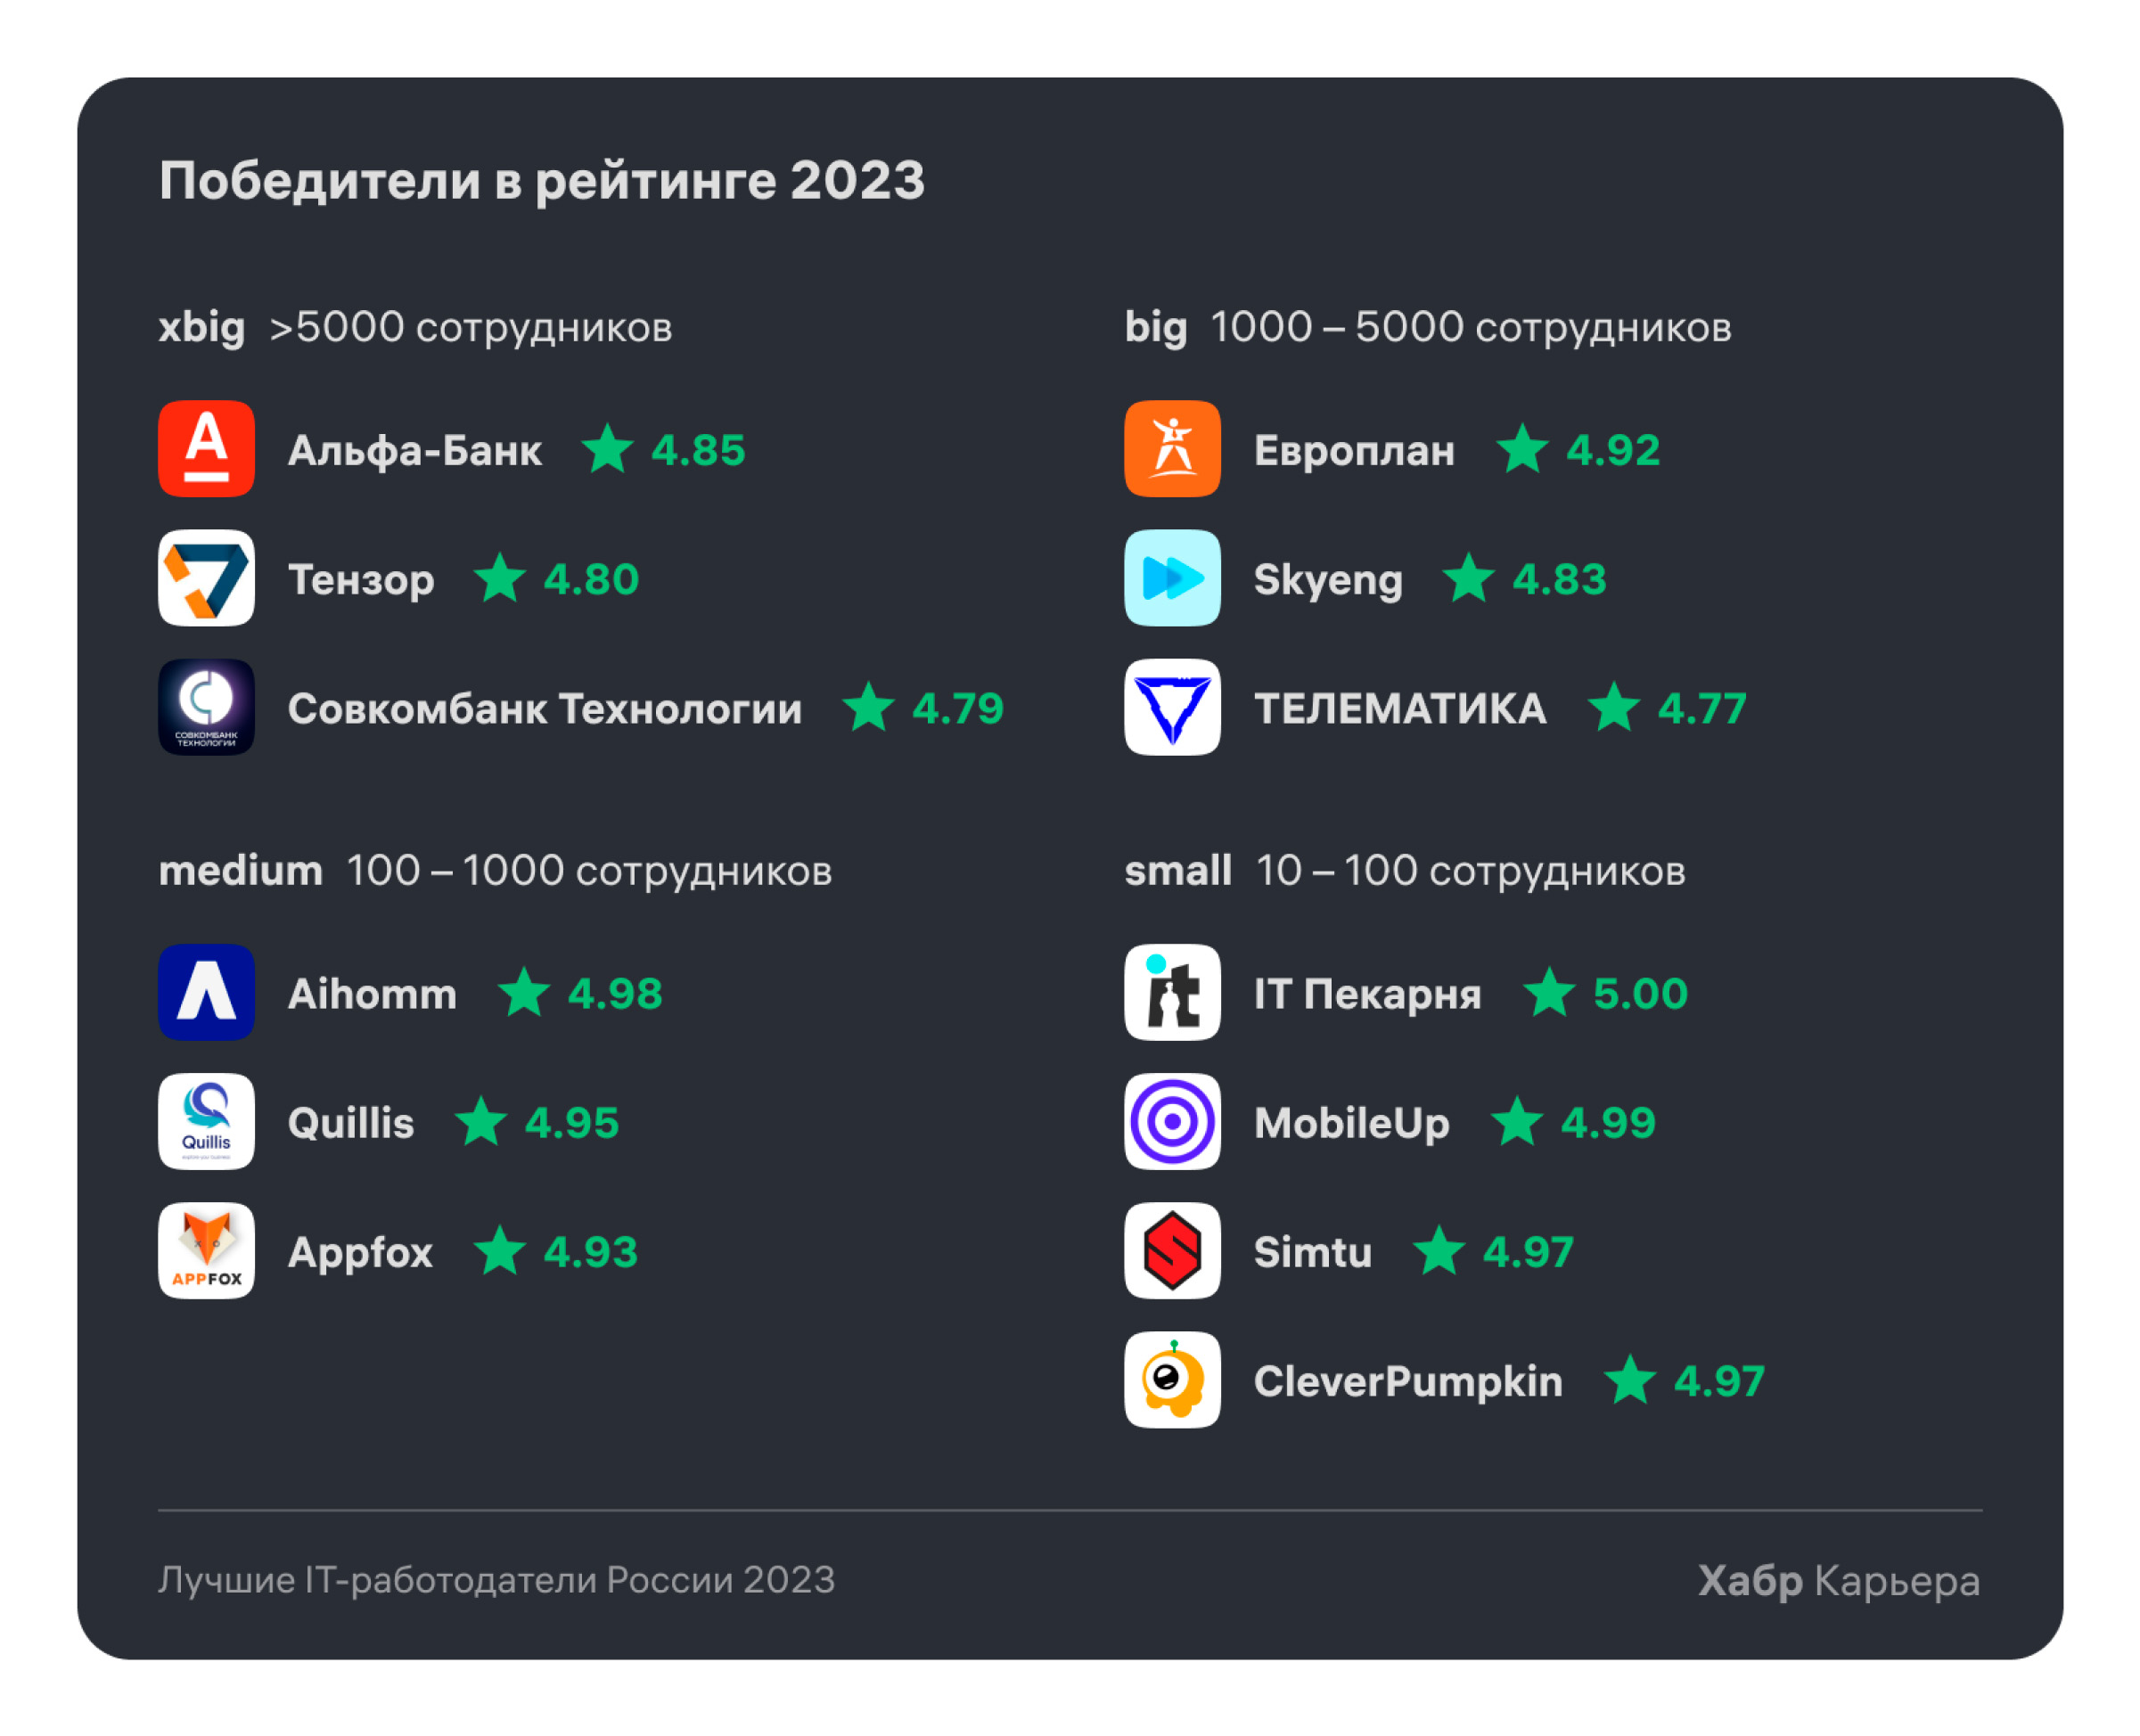Click the CleverPumpkin orange mascot logo

pos(1172,1379)
